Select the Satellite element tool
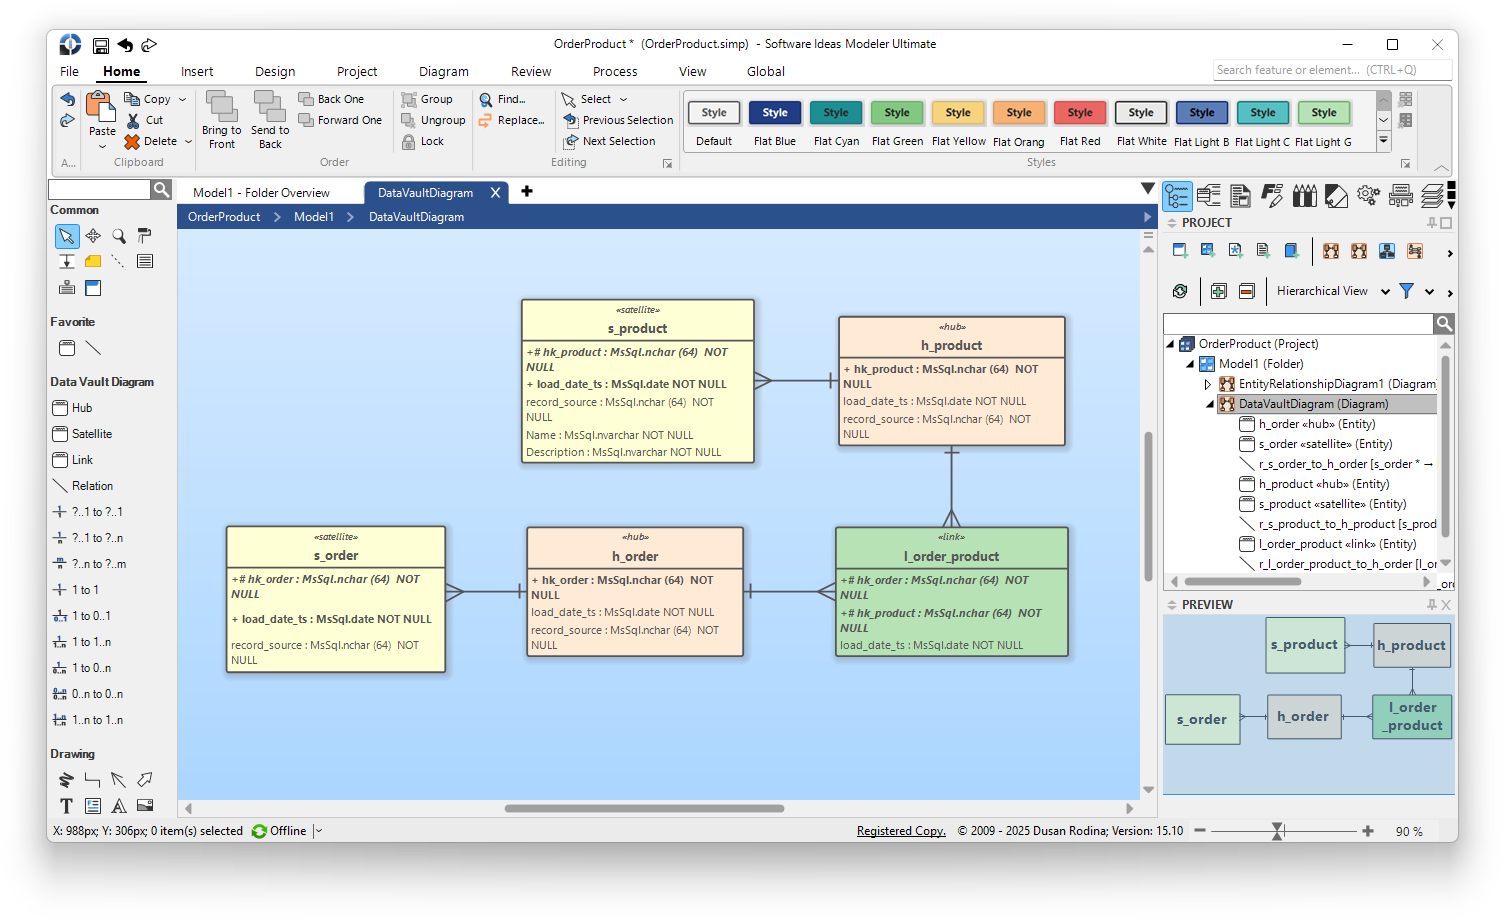Viewport: 1504px width, 922px height. coord(82,434)
